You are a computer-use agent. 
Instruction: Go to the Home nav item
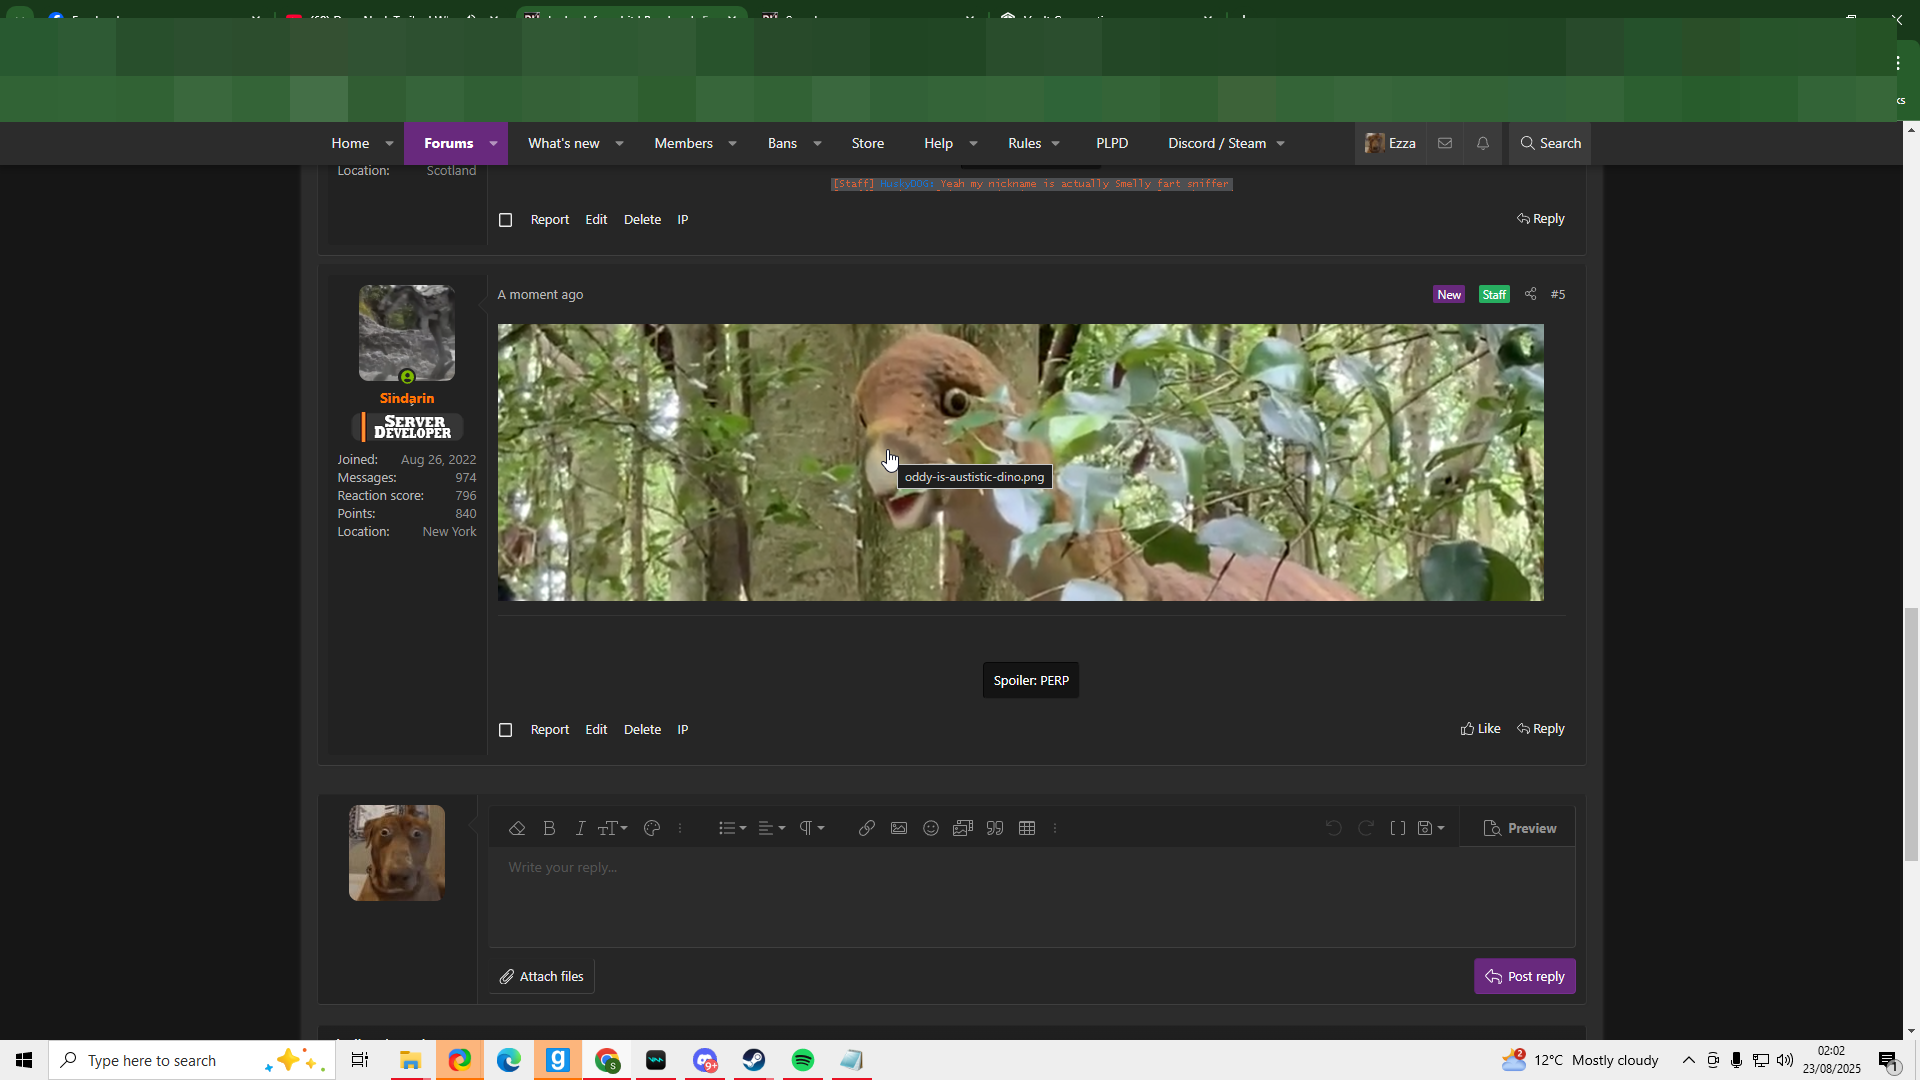pos(350,143)
